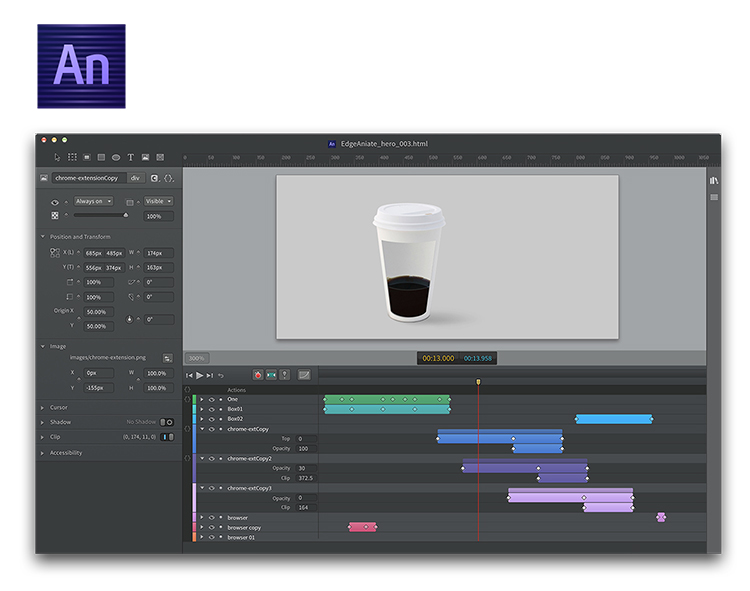Open the 'Always on' display dropdown
Screen dimensions: 750x591
[x=93, y=201]
